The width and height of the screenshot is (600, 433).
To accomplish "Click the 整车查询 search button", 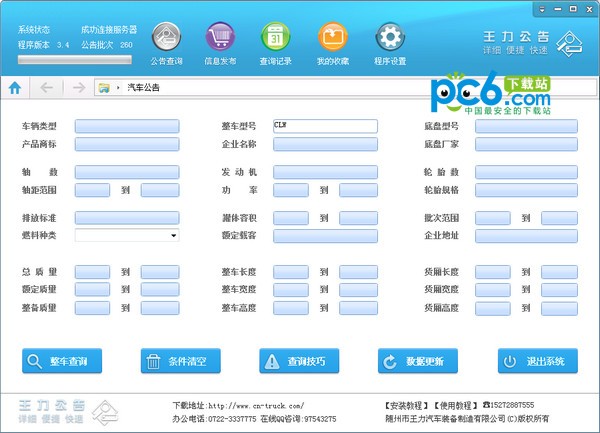I will (62, 361).
